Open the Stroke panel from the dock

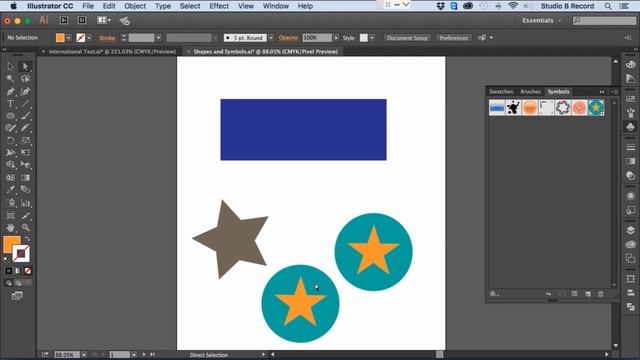[630, 147]
